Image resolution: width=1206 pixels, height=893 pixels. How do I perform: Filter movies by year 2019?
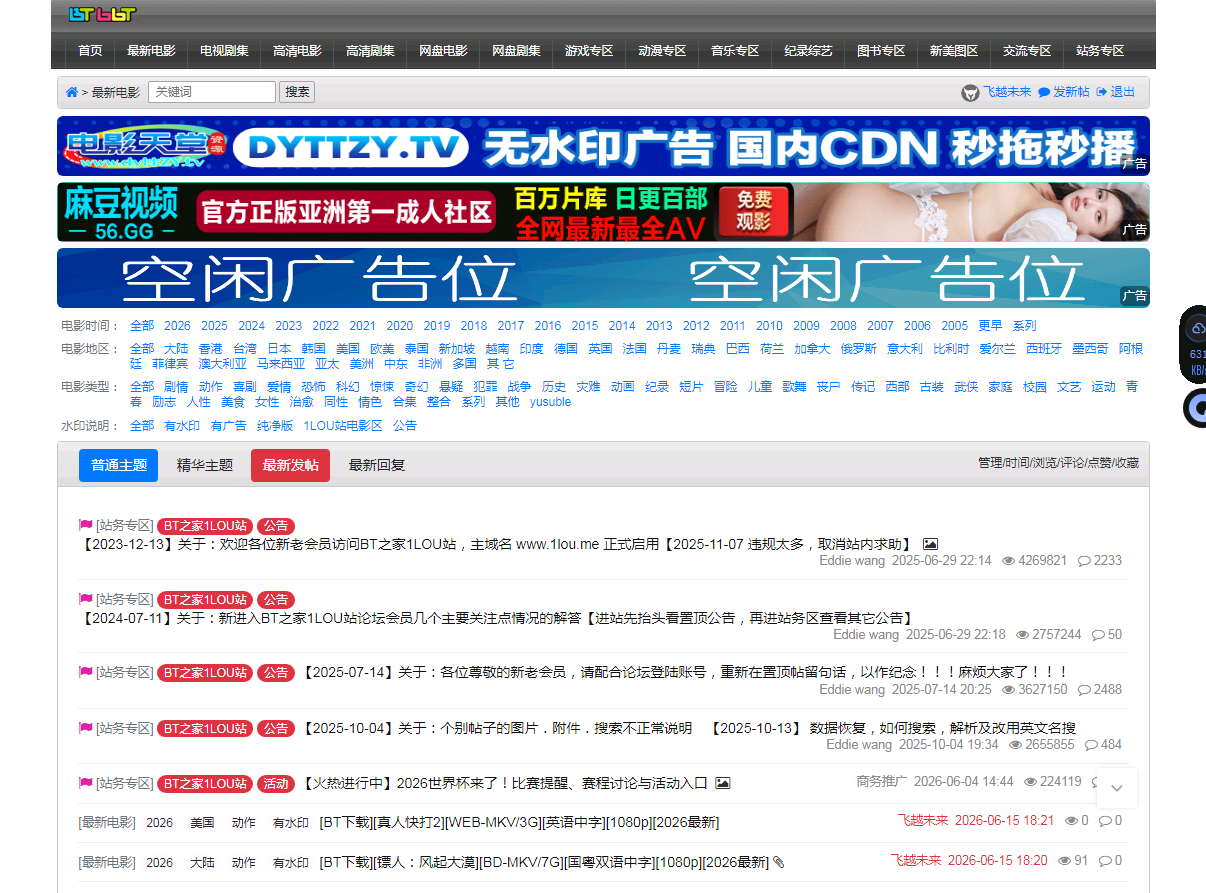(437, 326)
